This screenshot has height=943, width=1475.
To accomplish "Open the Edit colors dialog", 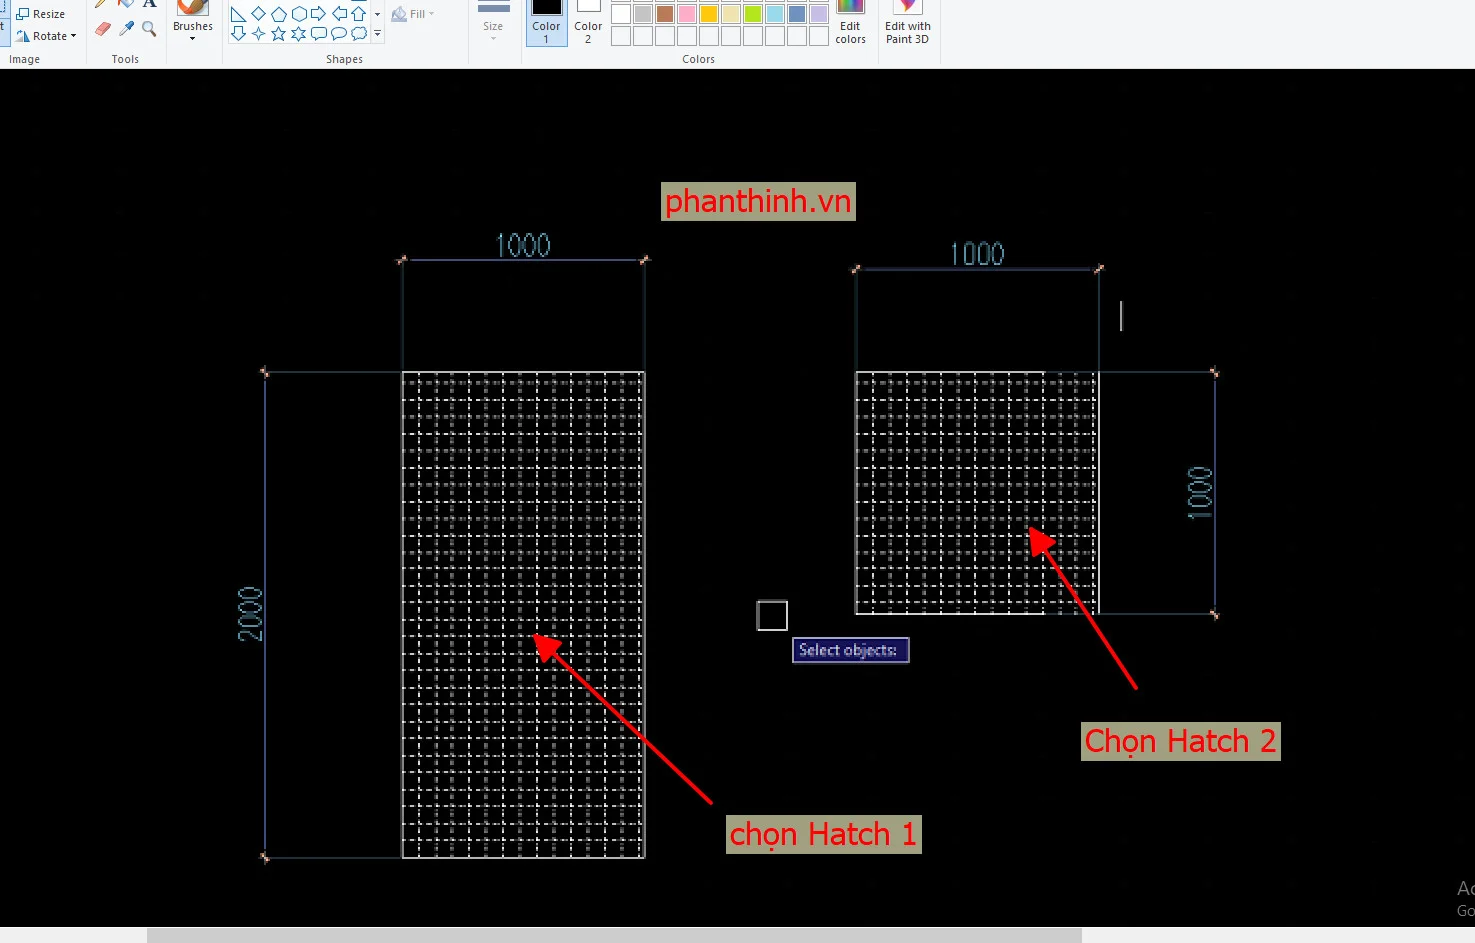I will tap(850, 22).
